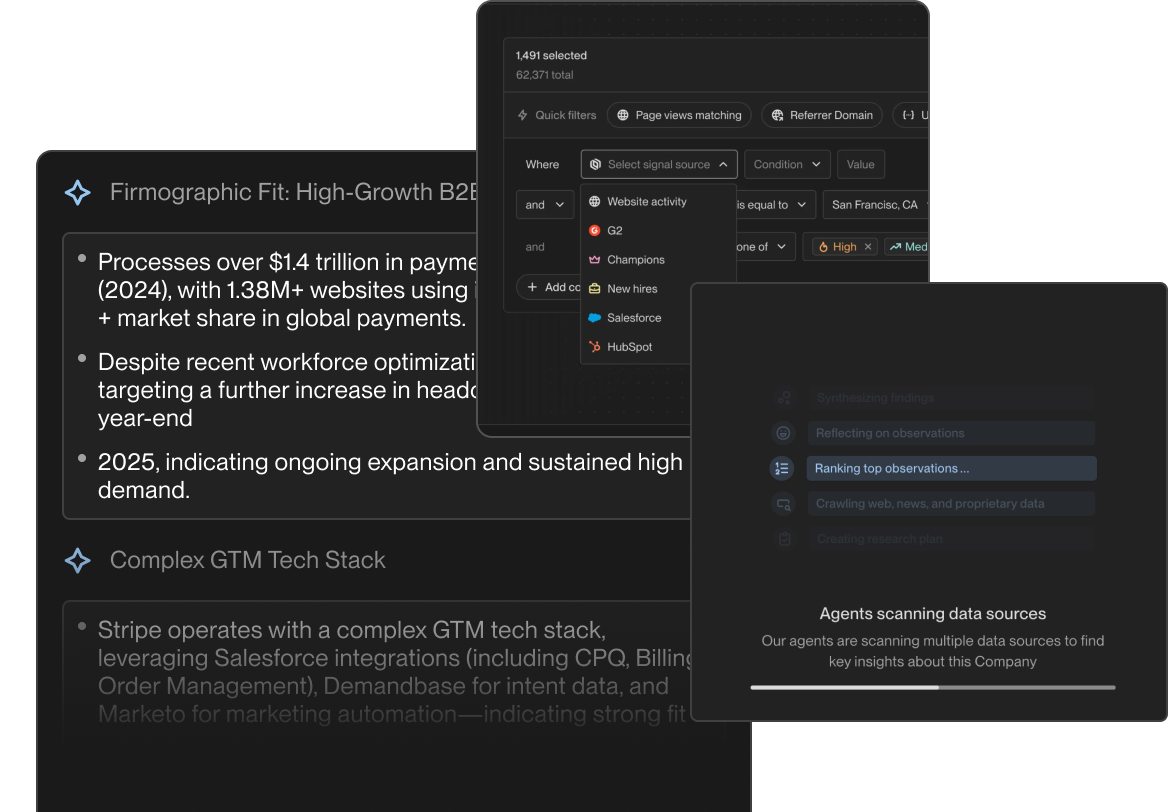Click the High priority tag

tap(845, 247)
